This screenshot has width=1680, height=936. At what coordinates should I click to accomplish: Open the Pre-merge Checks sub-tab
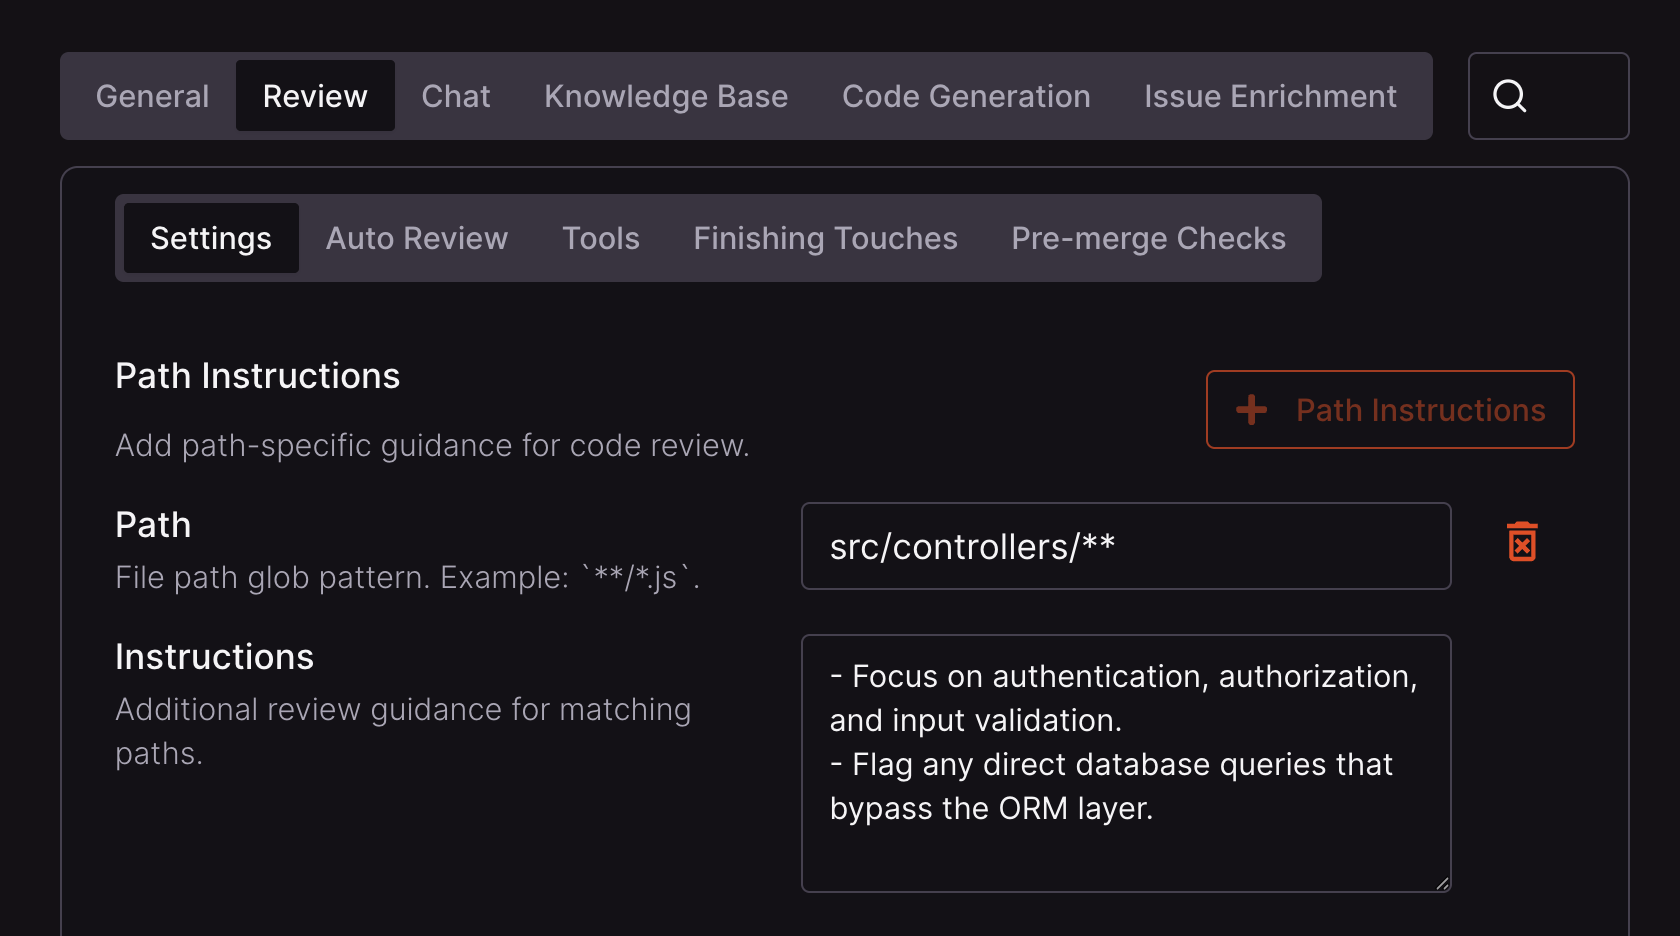[x=1148, y=238]
